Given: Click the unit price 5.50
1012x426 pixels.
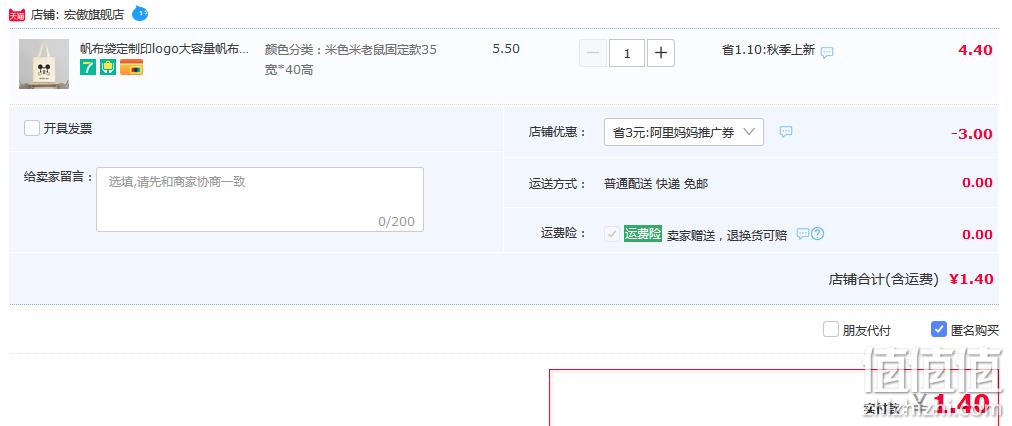Looking at the screenshot, I should [x=506, y=49].
